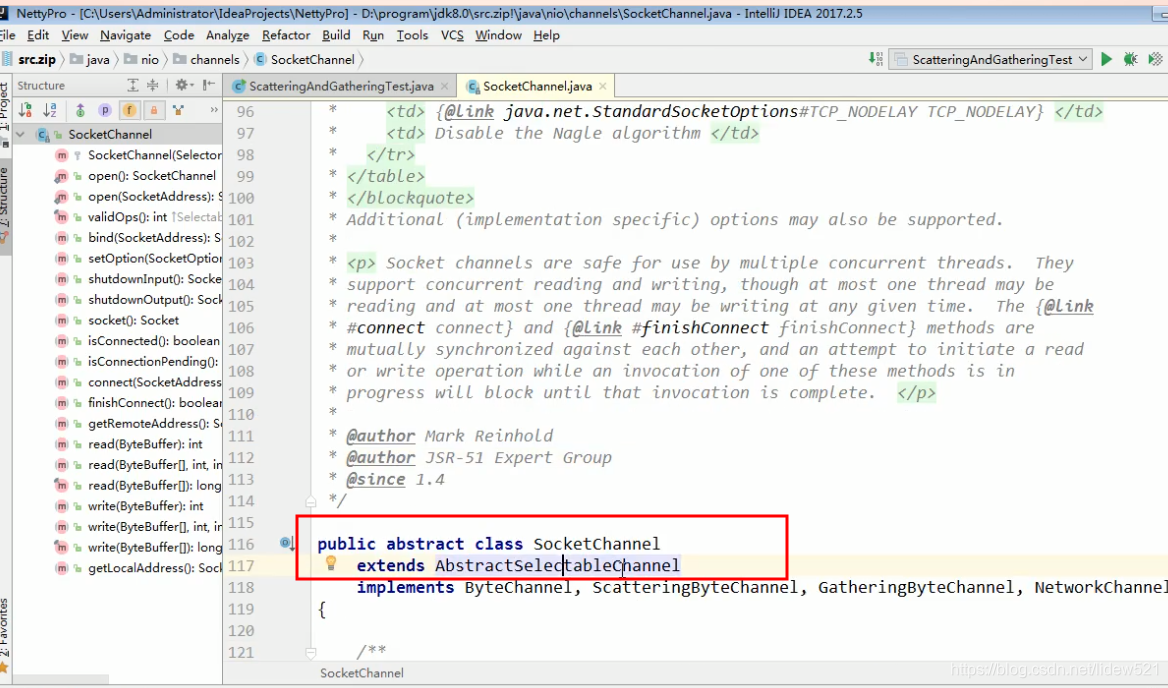Image resolution: width=1168 pixels, height=688 pixels.
Task: Click src.zip breadcrumb in navigation bar
Action: (29, 60)
